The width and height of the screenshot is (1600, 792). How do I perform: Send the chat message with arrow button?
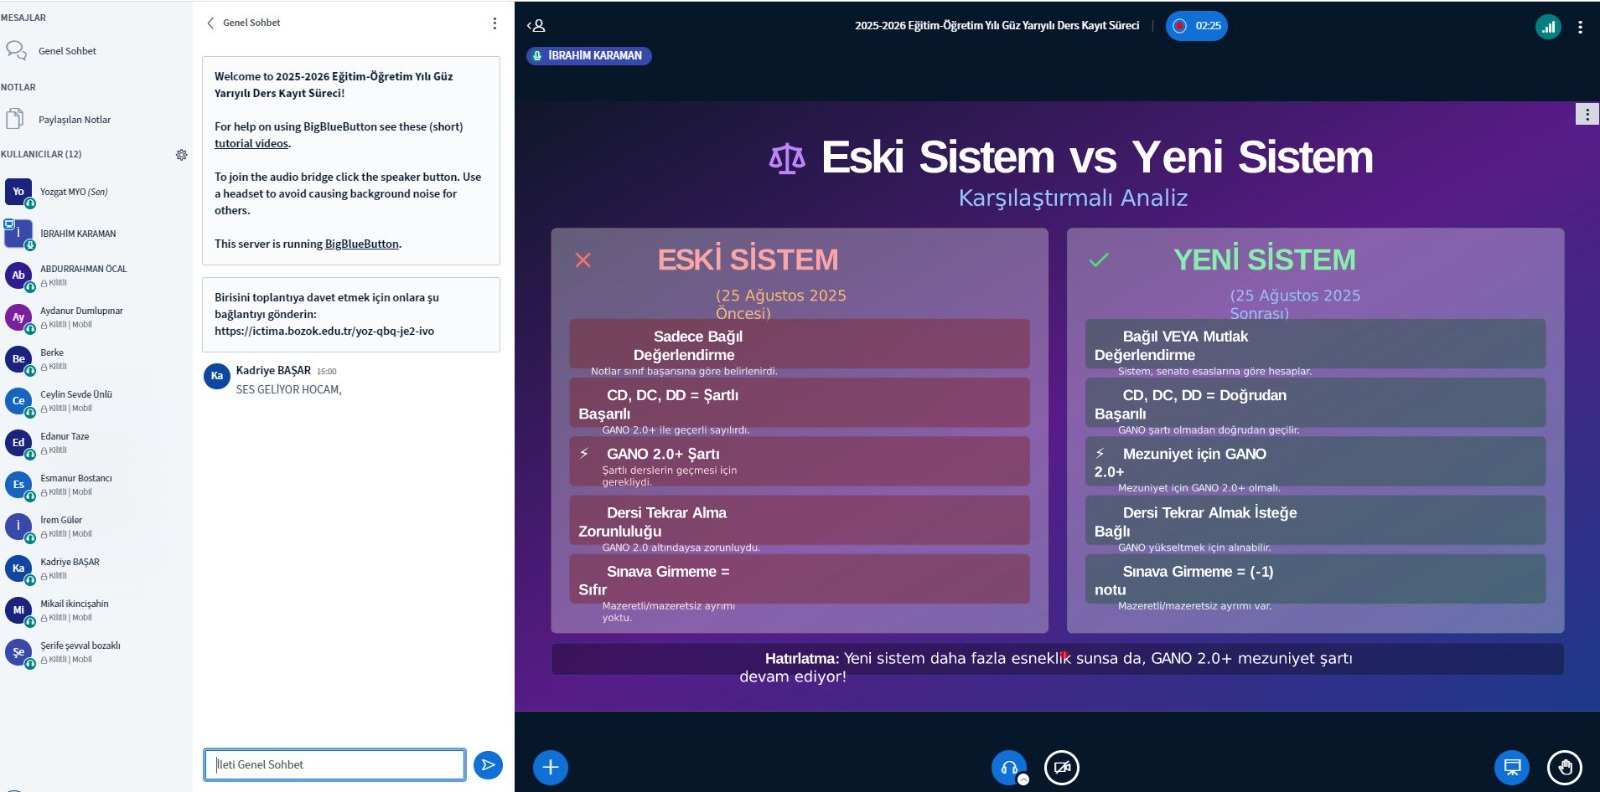point(488,765)
